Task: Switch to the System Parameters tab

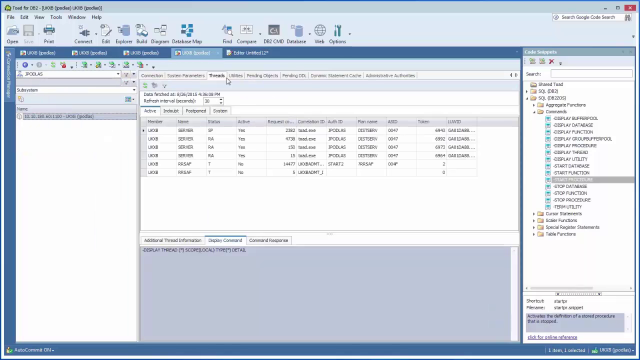Action: [x=186, y=76]
